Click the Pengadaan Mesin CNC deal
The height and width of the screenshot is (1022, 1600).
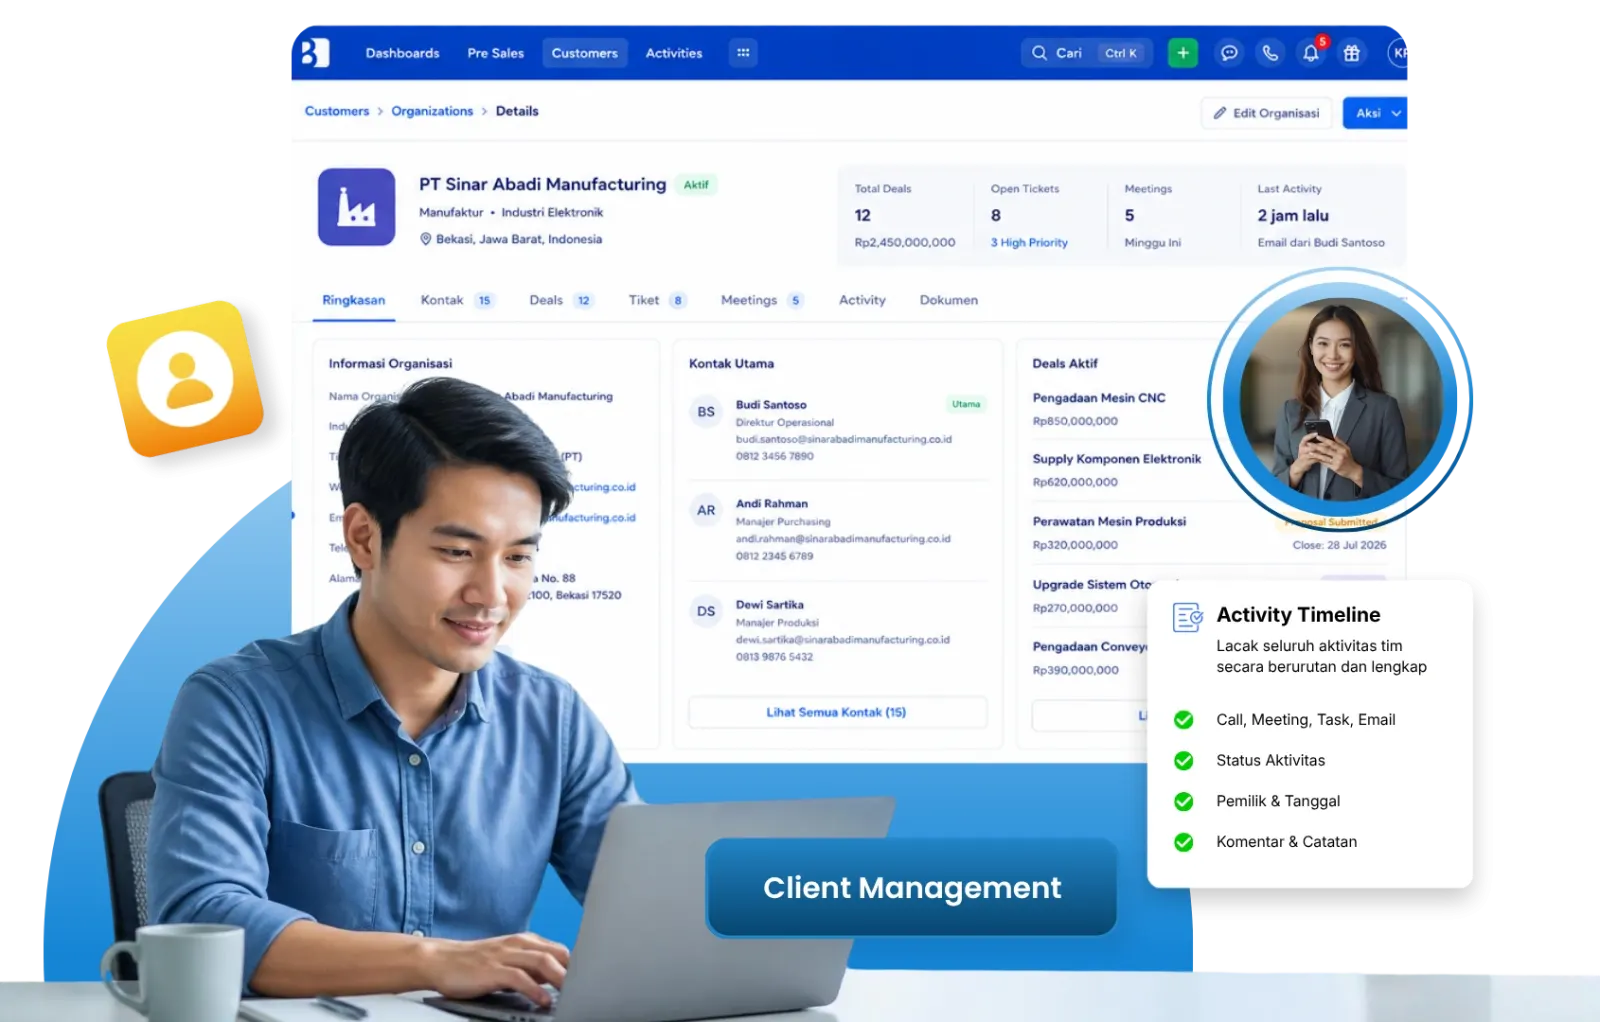(x=1099, y=398)
